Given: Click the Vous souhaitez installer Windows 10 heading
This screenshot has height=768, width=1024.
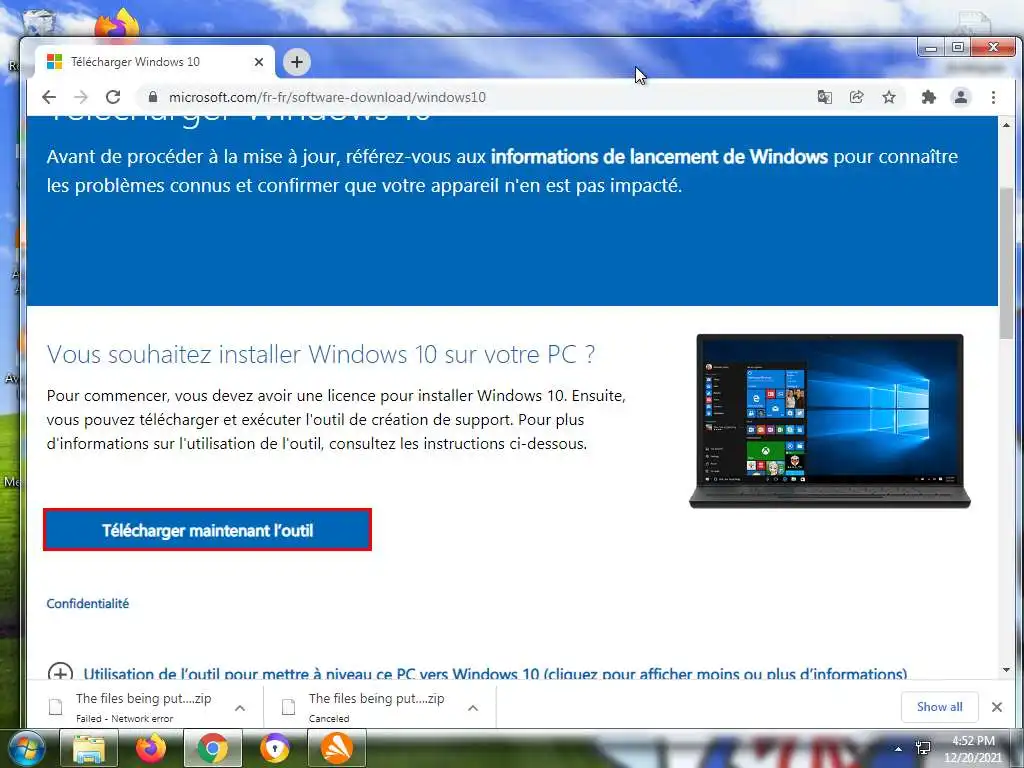Looking at the screenshot, I should [321, 354].
